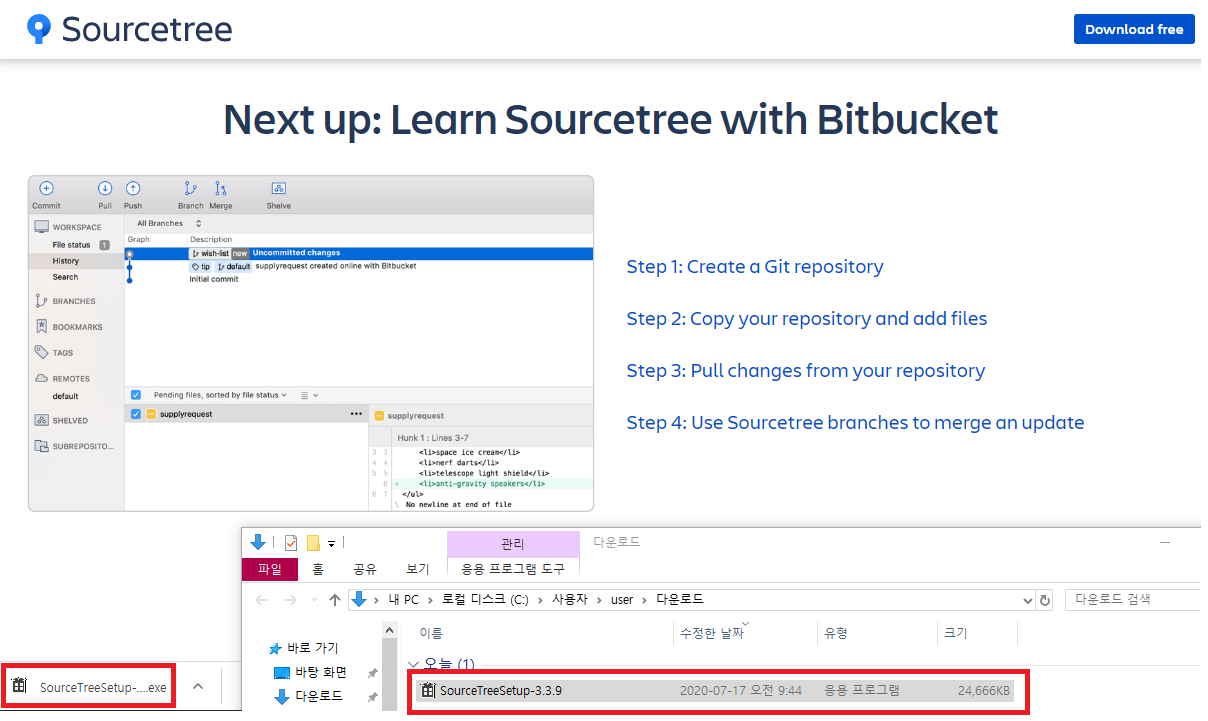
Task: Expand options chevron beside SourceTreeSetup download
Action: (198, 686)
